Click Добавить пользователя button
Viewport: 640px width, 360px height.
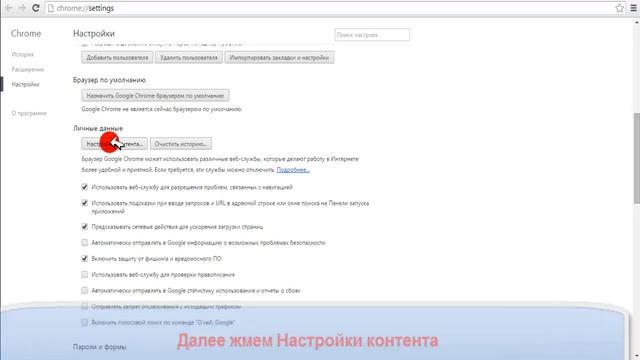(x=117, y=58)
